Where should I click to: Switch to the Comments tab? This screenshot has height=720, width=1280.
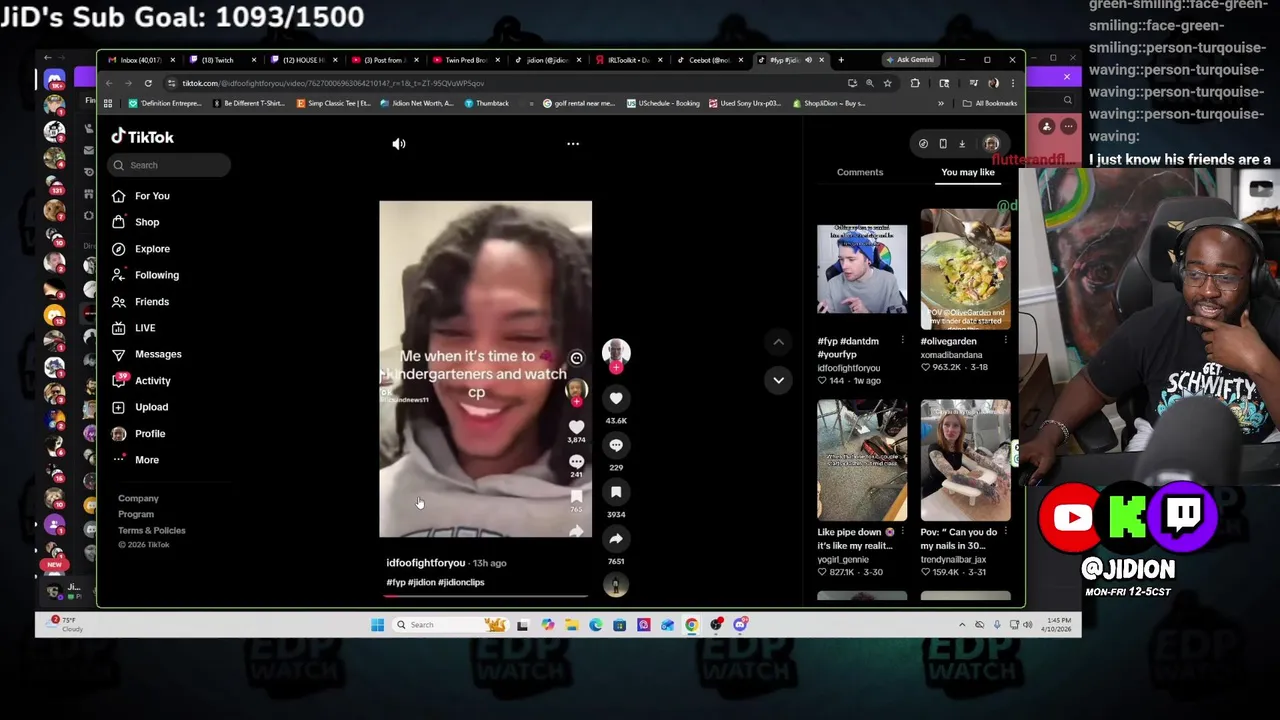point(860,172)
